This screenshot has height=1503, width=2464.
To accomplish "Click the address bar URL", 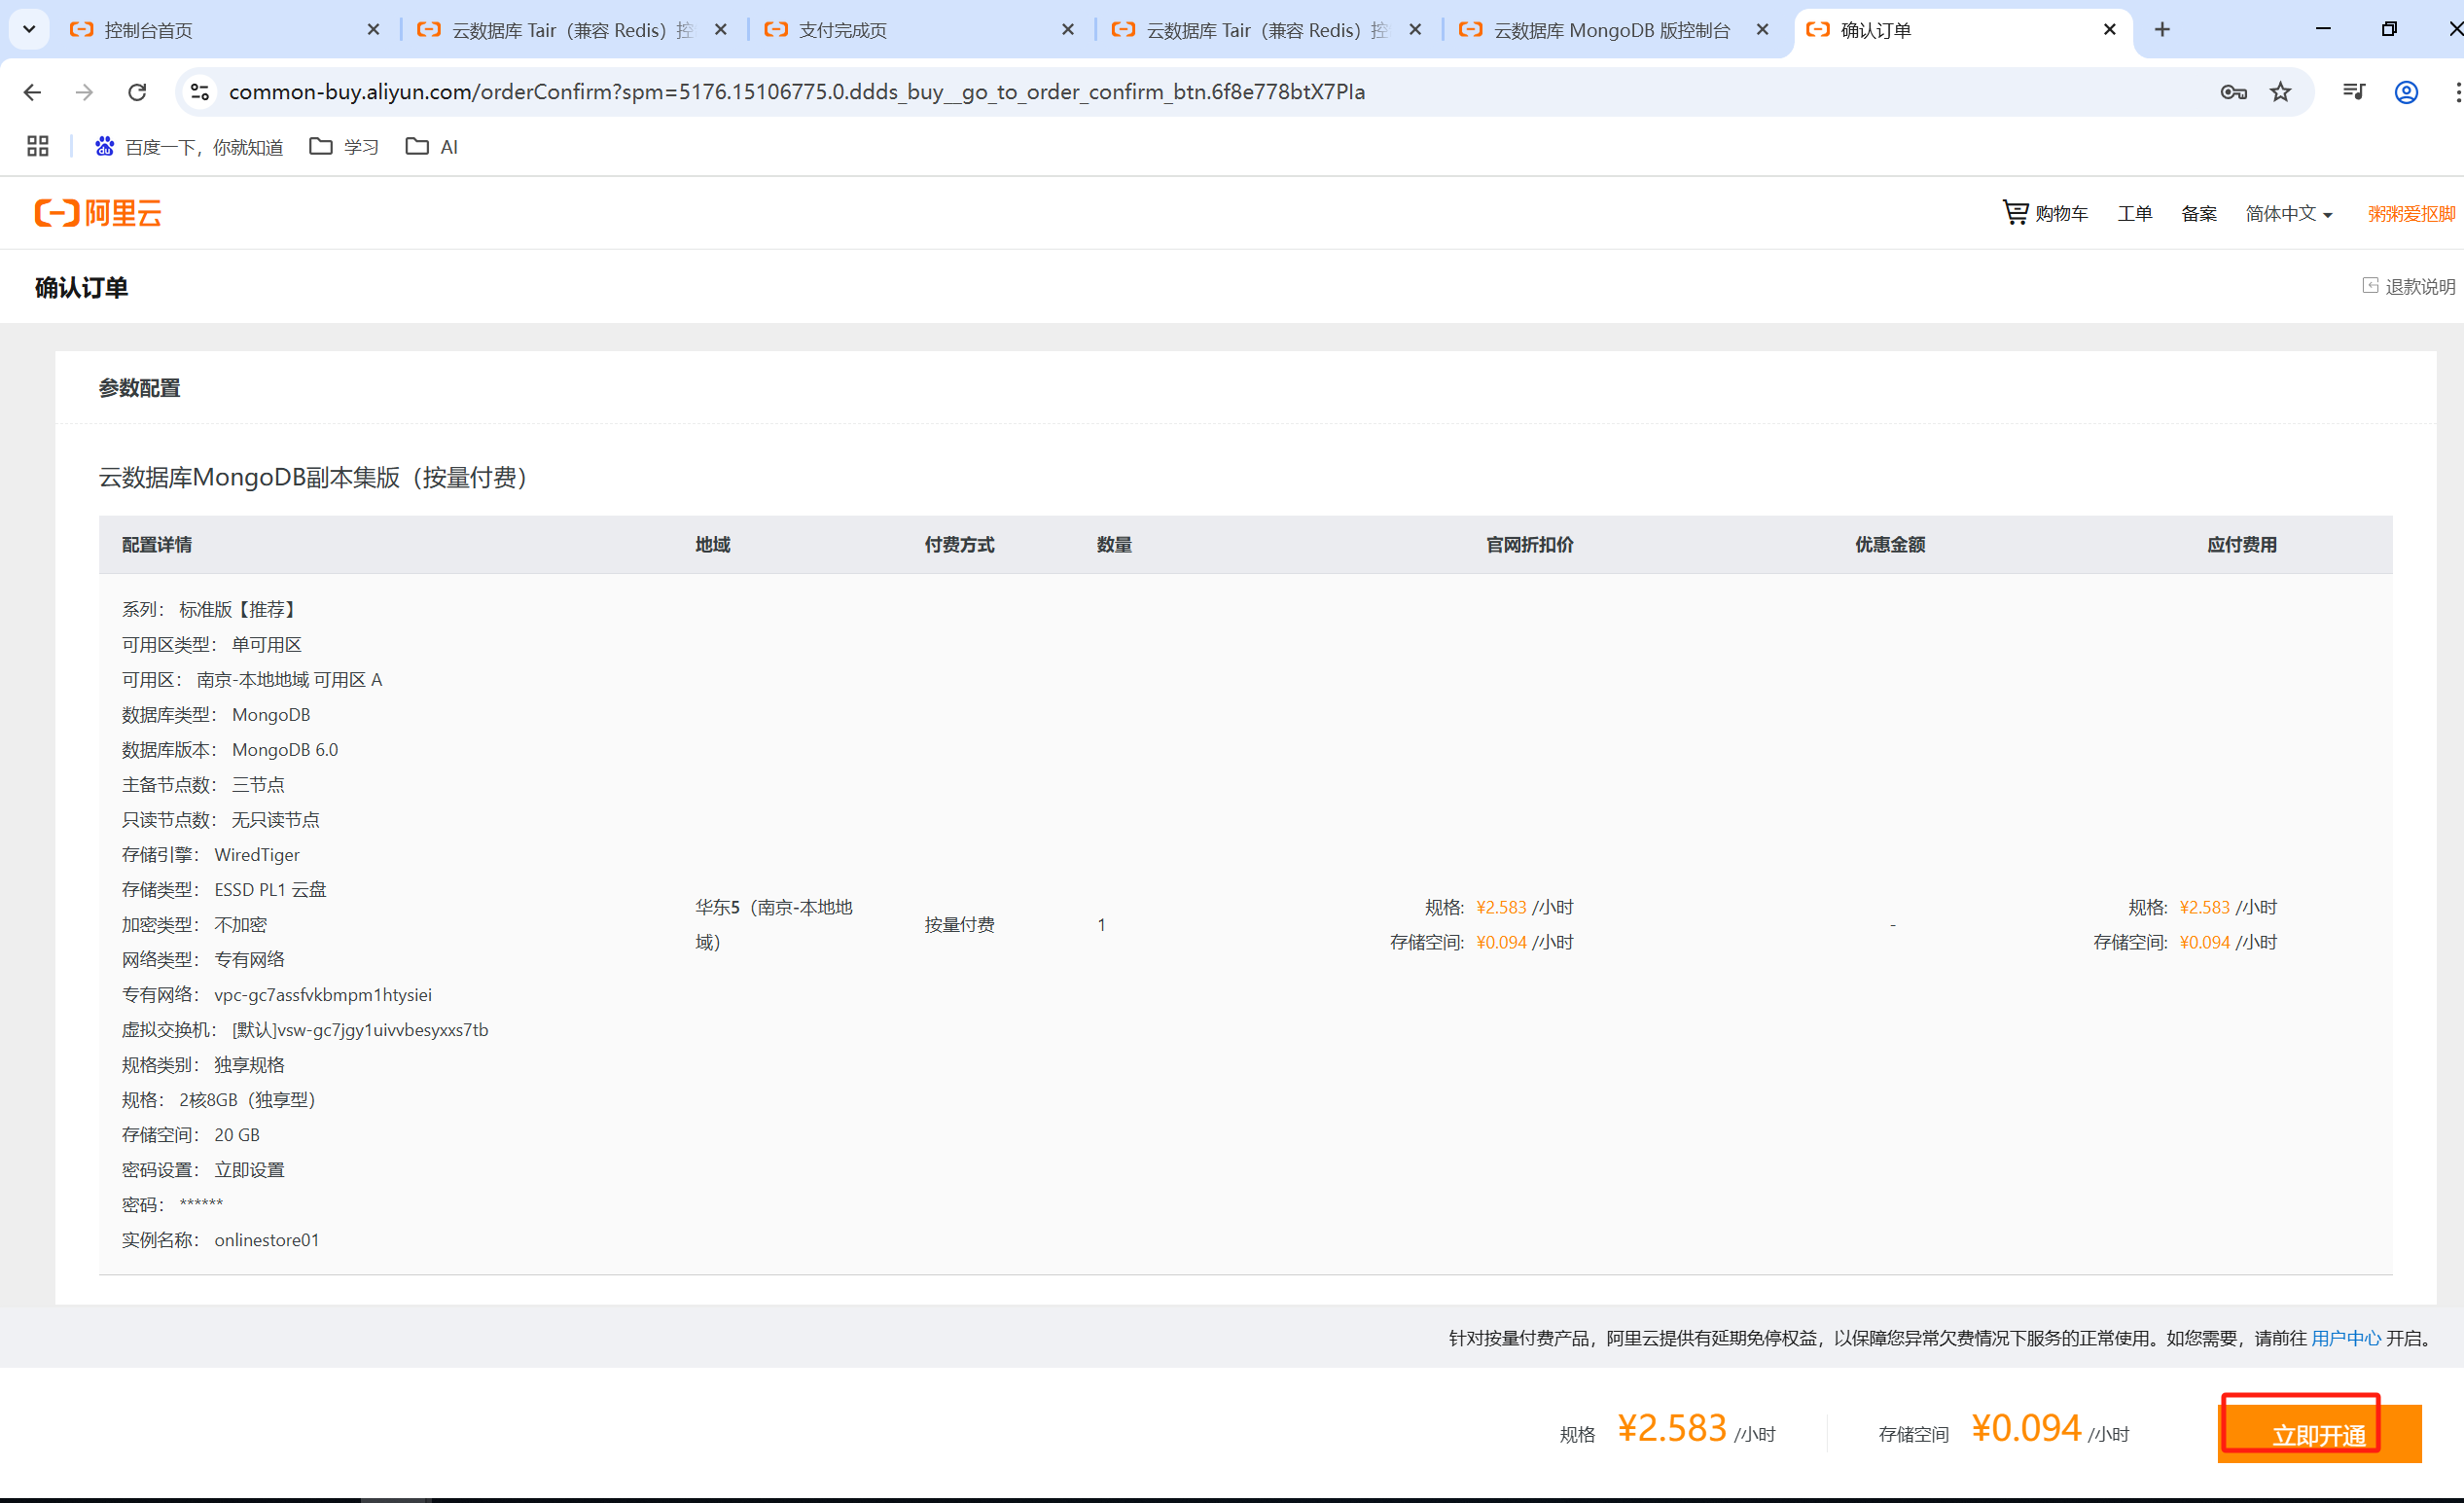I will (x=797, y=92).
